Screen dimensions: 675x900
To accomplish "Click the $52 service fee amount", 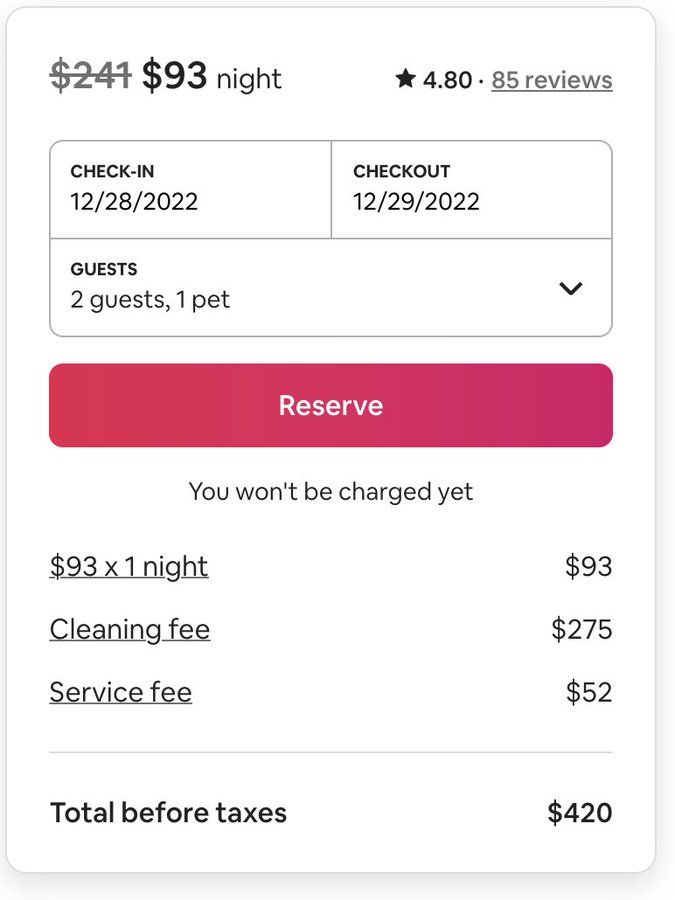I will [x=588, y=692].
